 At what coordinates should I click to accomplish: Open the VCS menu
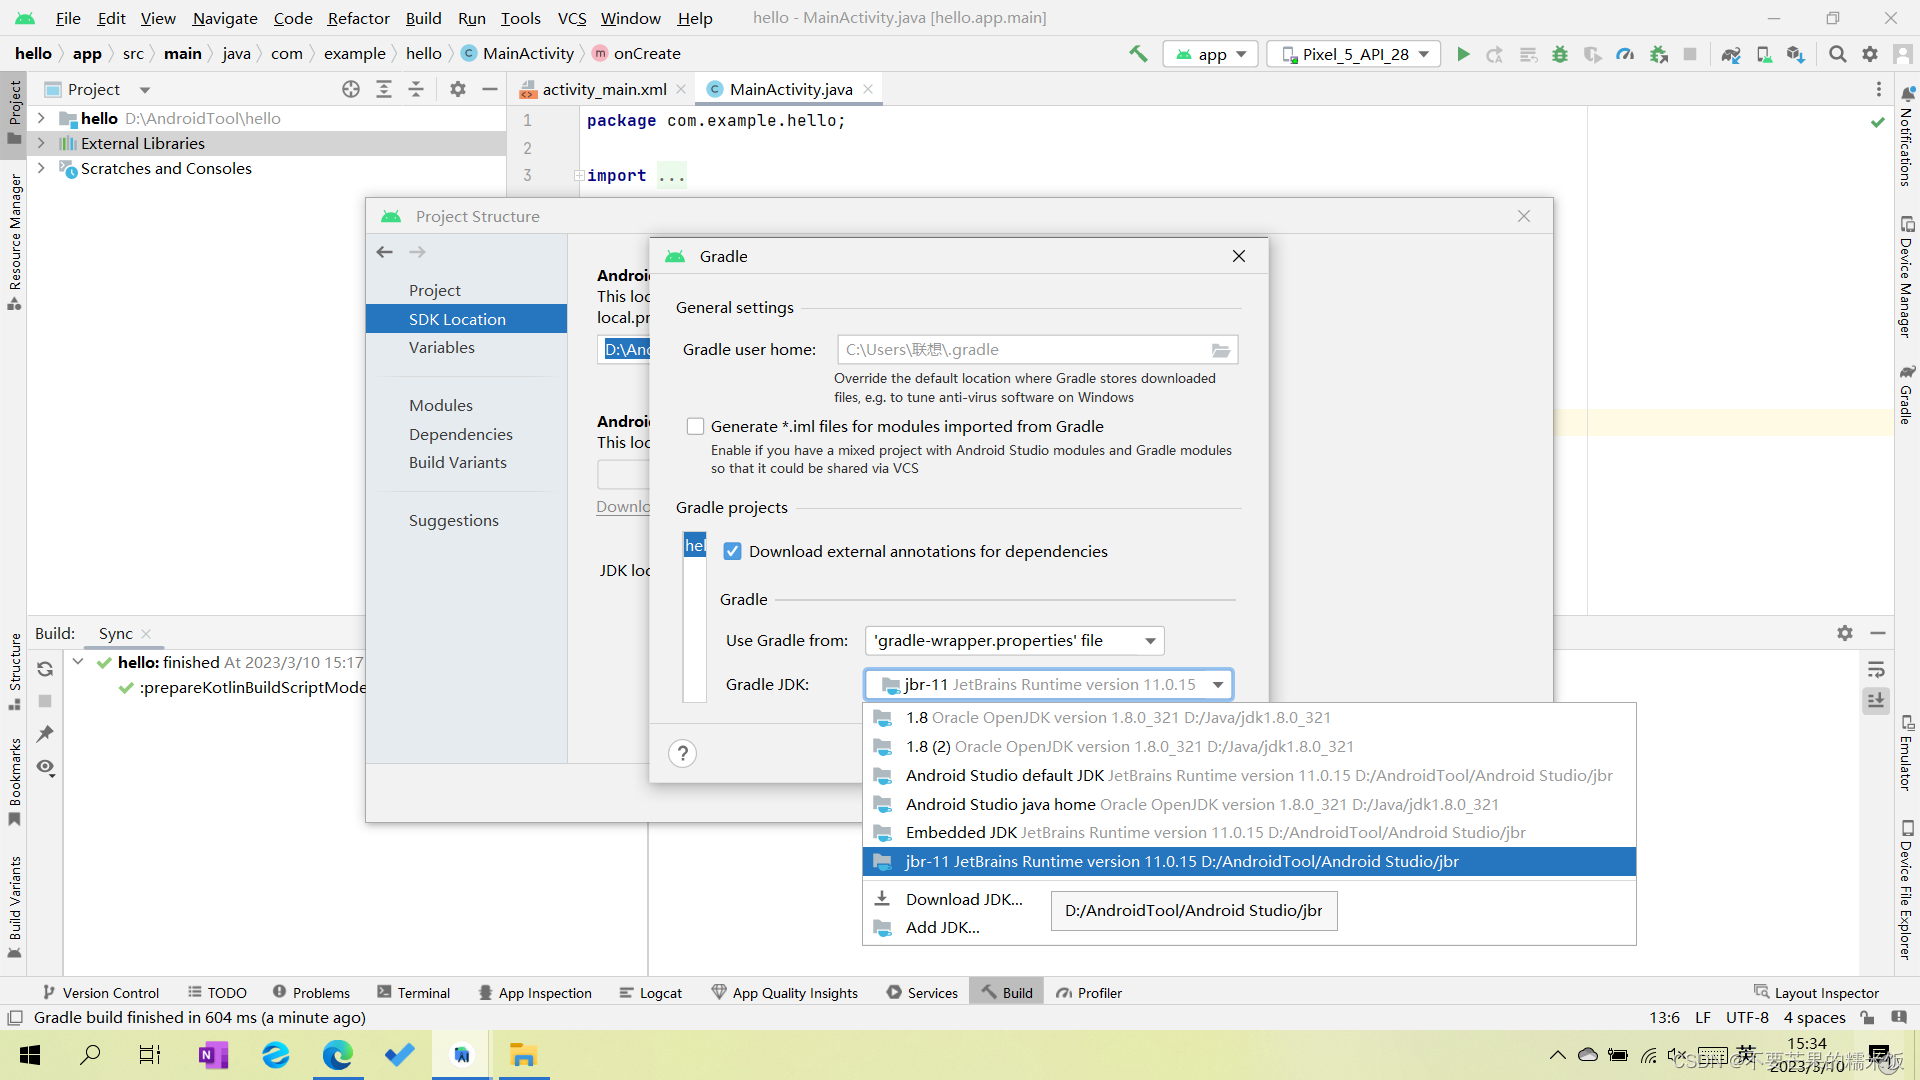click(x=572, y=18)
